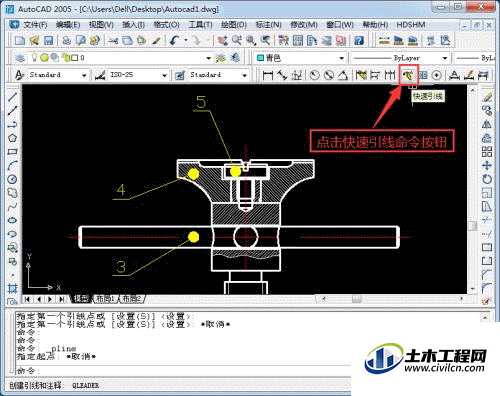
Task: Open the 标注(N) menu
Action: point(268,25)
